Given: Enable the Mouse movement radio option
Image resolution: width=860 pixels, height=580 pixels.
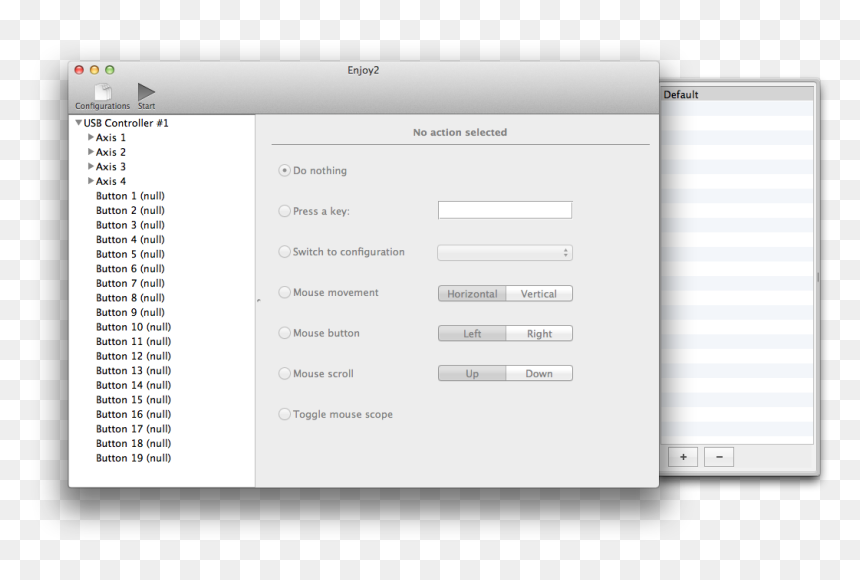Looking at the screenshot, I should pyautogui.click(x=284, y=292).
